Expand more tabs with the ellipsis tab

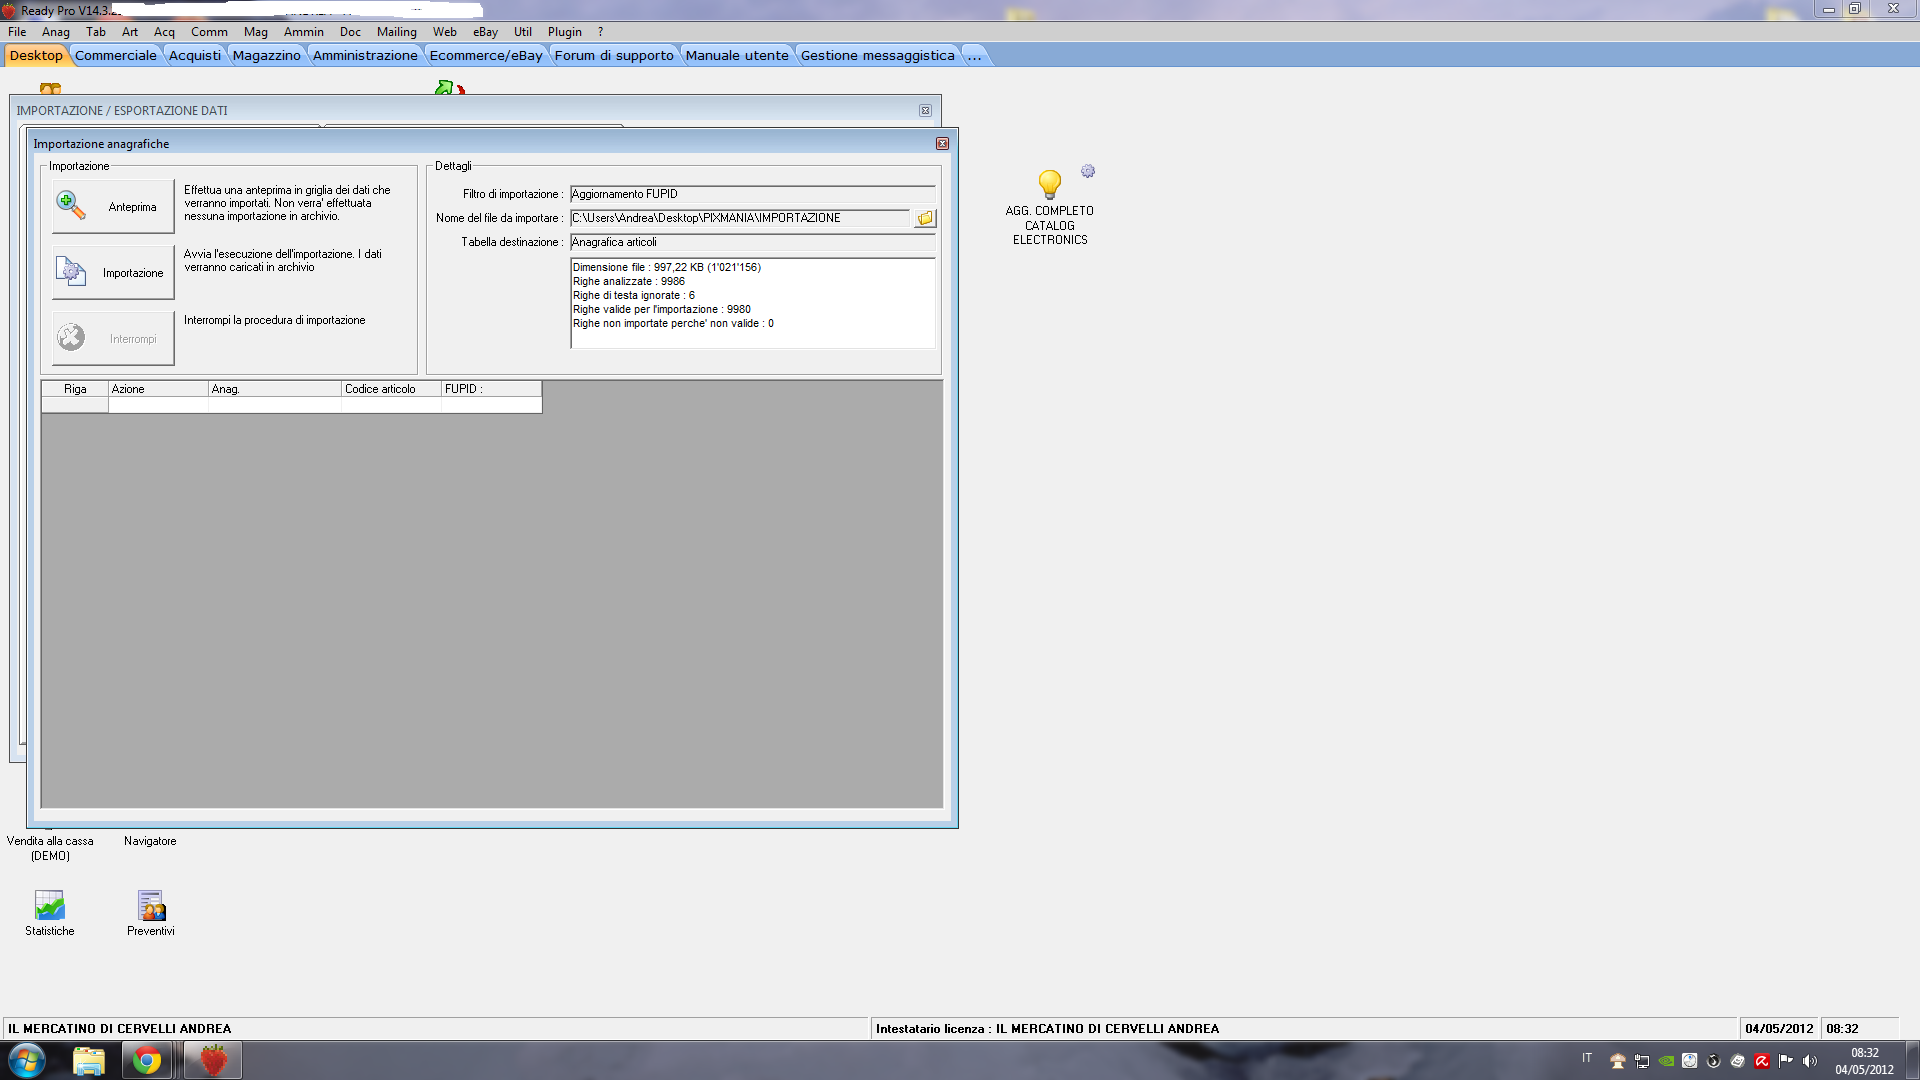974,55
